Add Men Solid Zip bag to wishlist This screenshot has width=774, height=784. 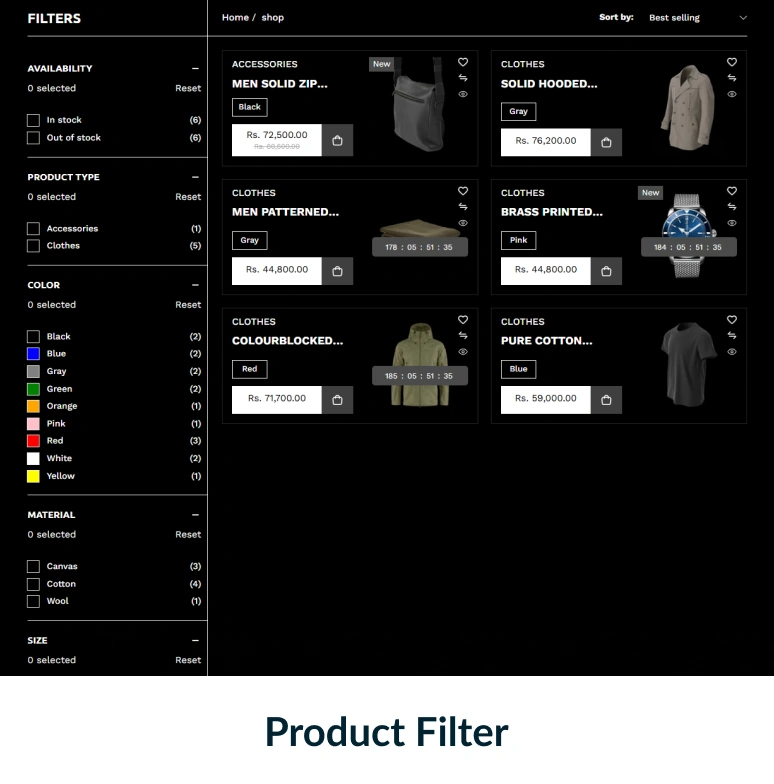coord(463,62)
